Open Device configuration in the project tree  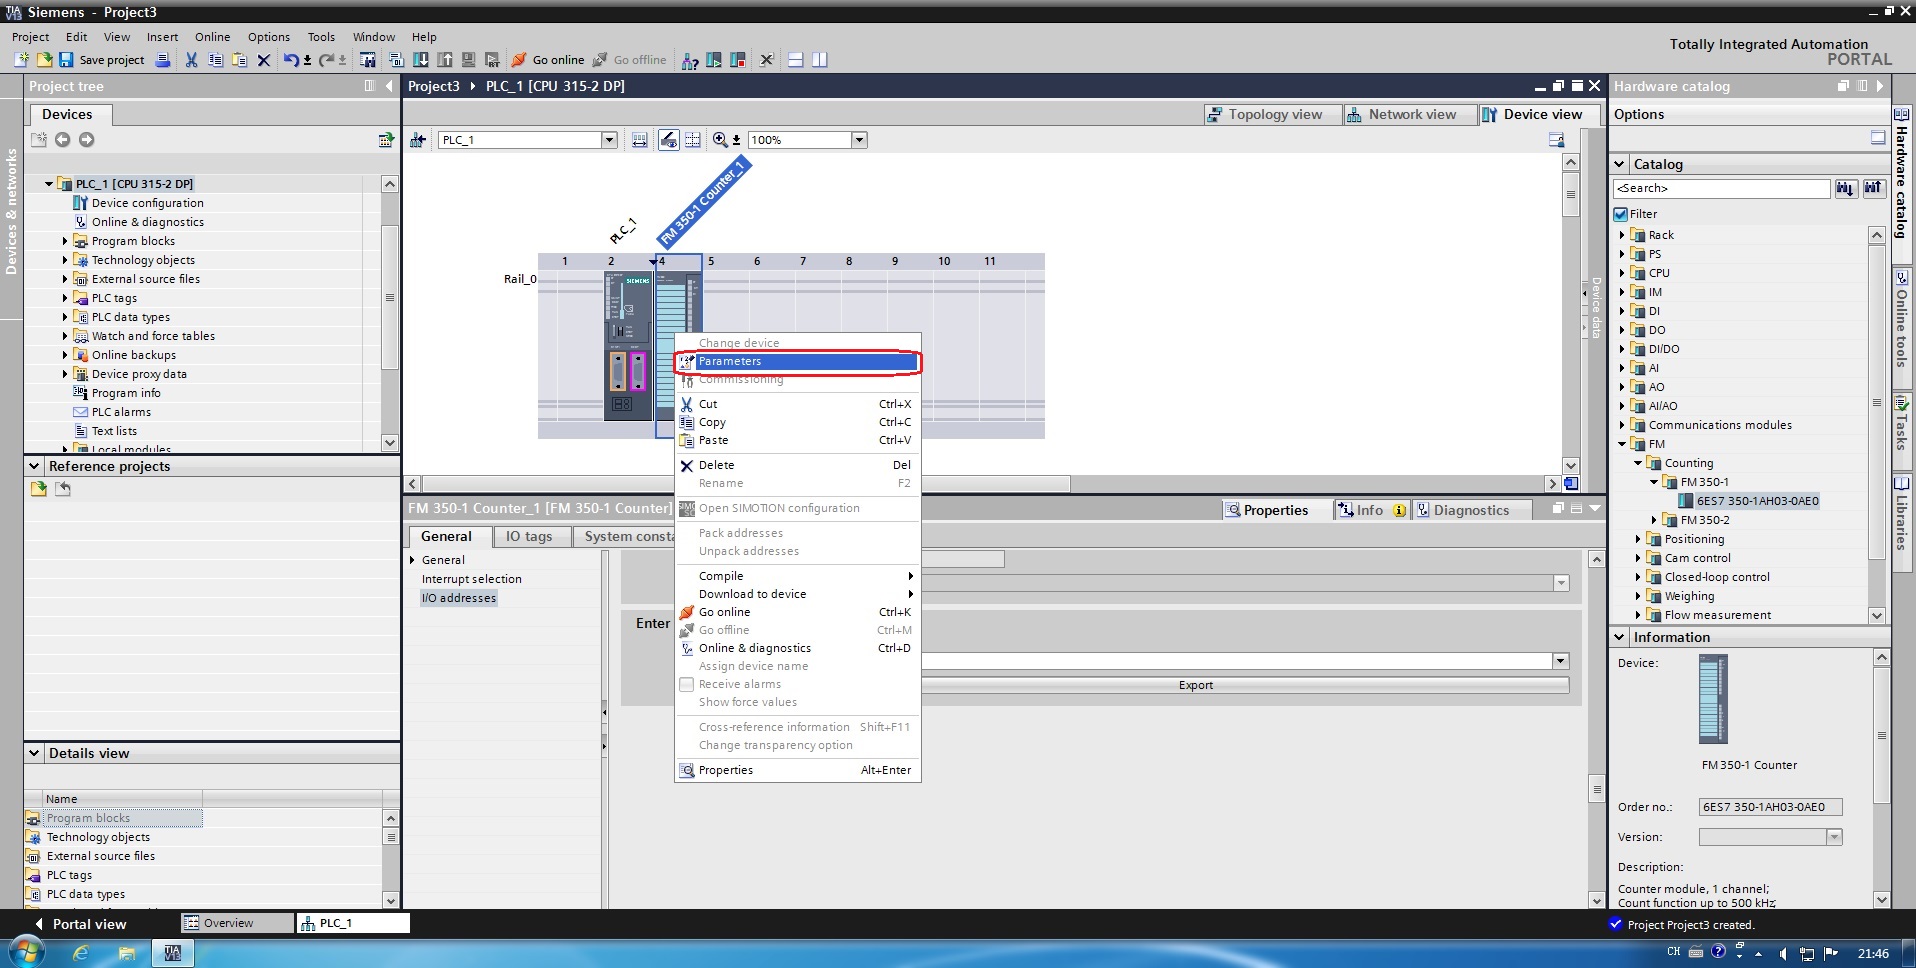tap(147, 203)
